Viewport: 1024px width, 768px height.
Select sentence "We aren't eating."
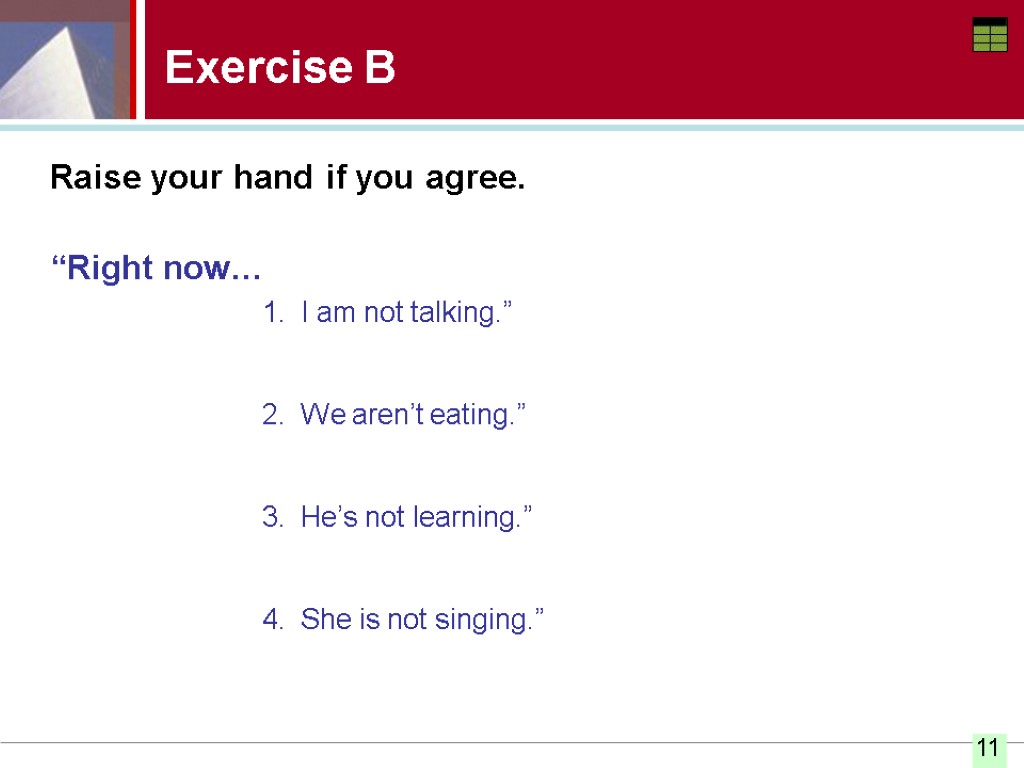click(412, 415)
